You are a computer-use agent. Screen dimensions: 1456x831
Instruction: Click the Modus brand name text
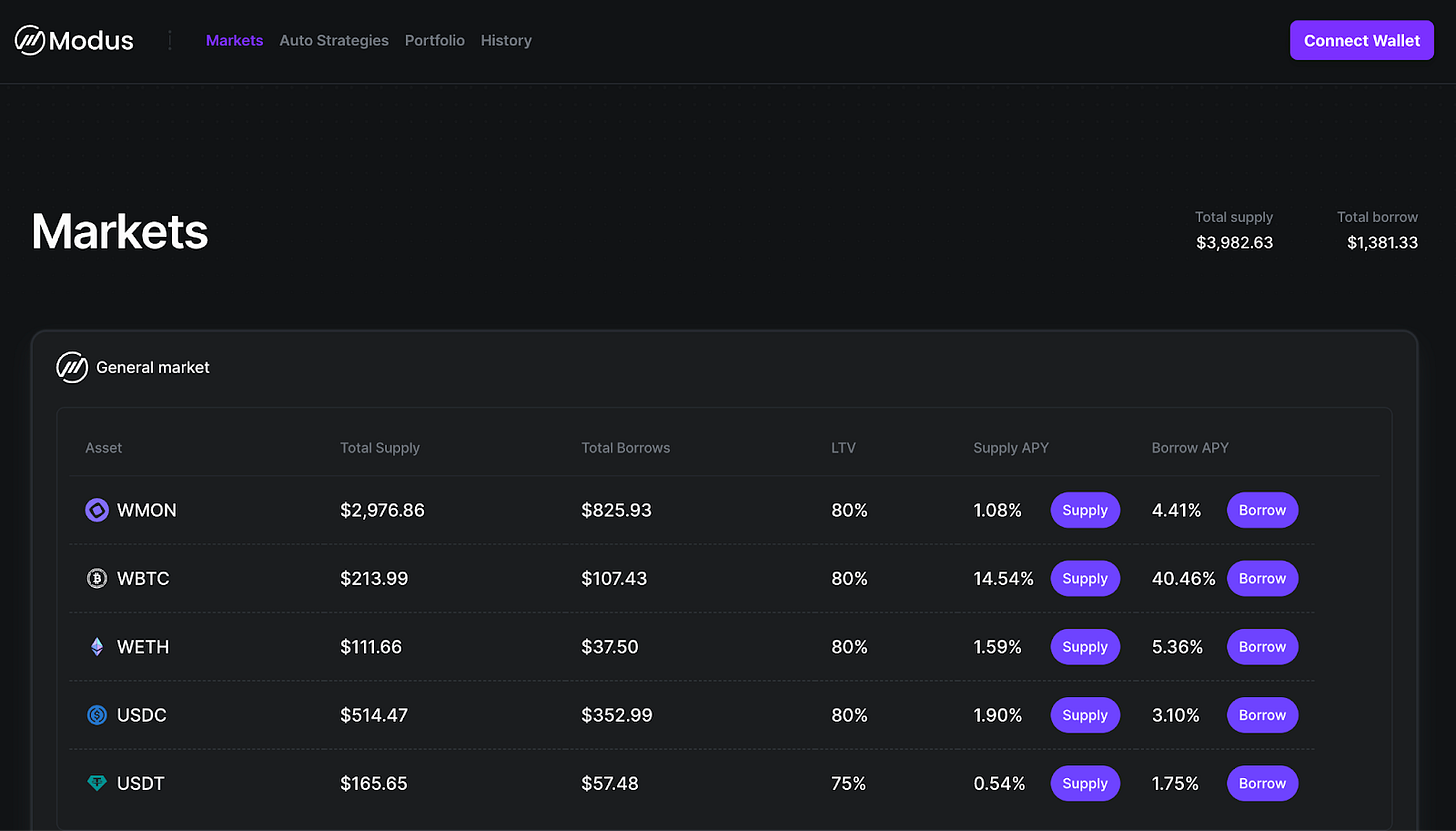tap(91, 41)
